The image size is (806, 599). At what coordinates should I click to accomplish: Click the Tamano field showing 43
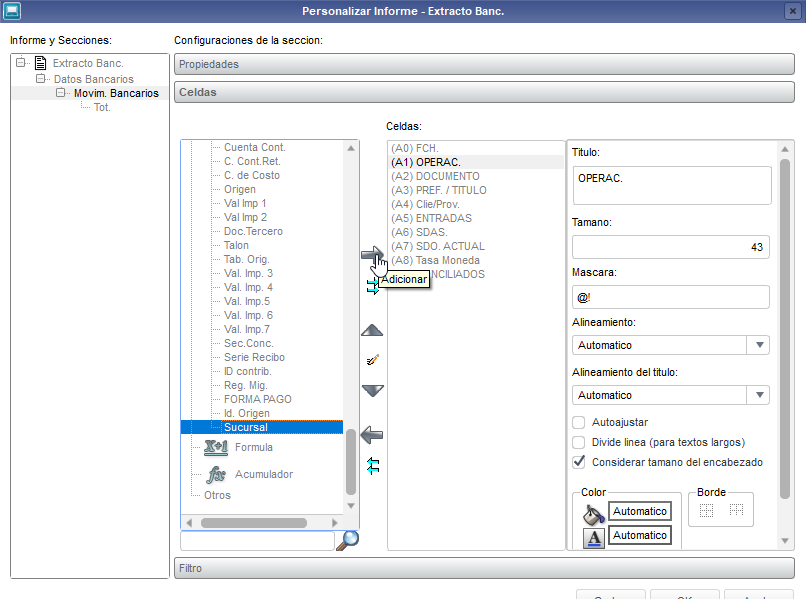point(670,247)
